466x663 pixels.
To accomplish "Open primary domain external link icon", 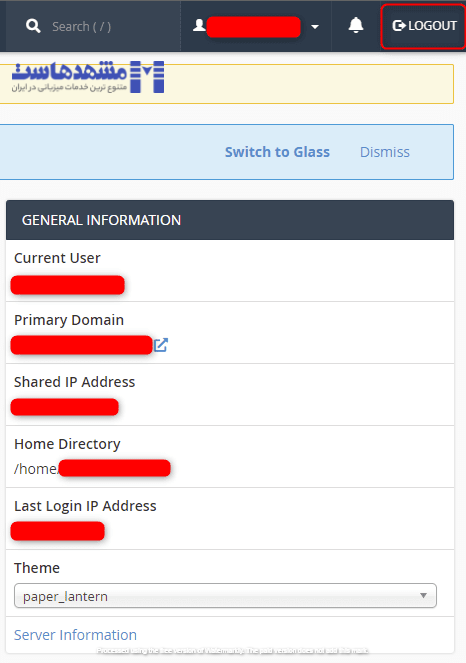I will pyautogui.click(x=160, y=345).
